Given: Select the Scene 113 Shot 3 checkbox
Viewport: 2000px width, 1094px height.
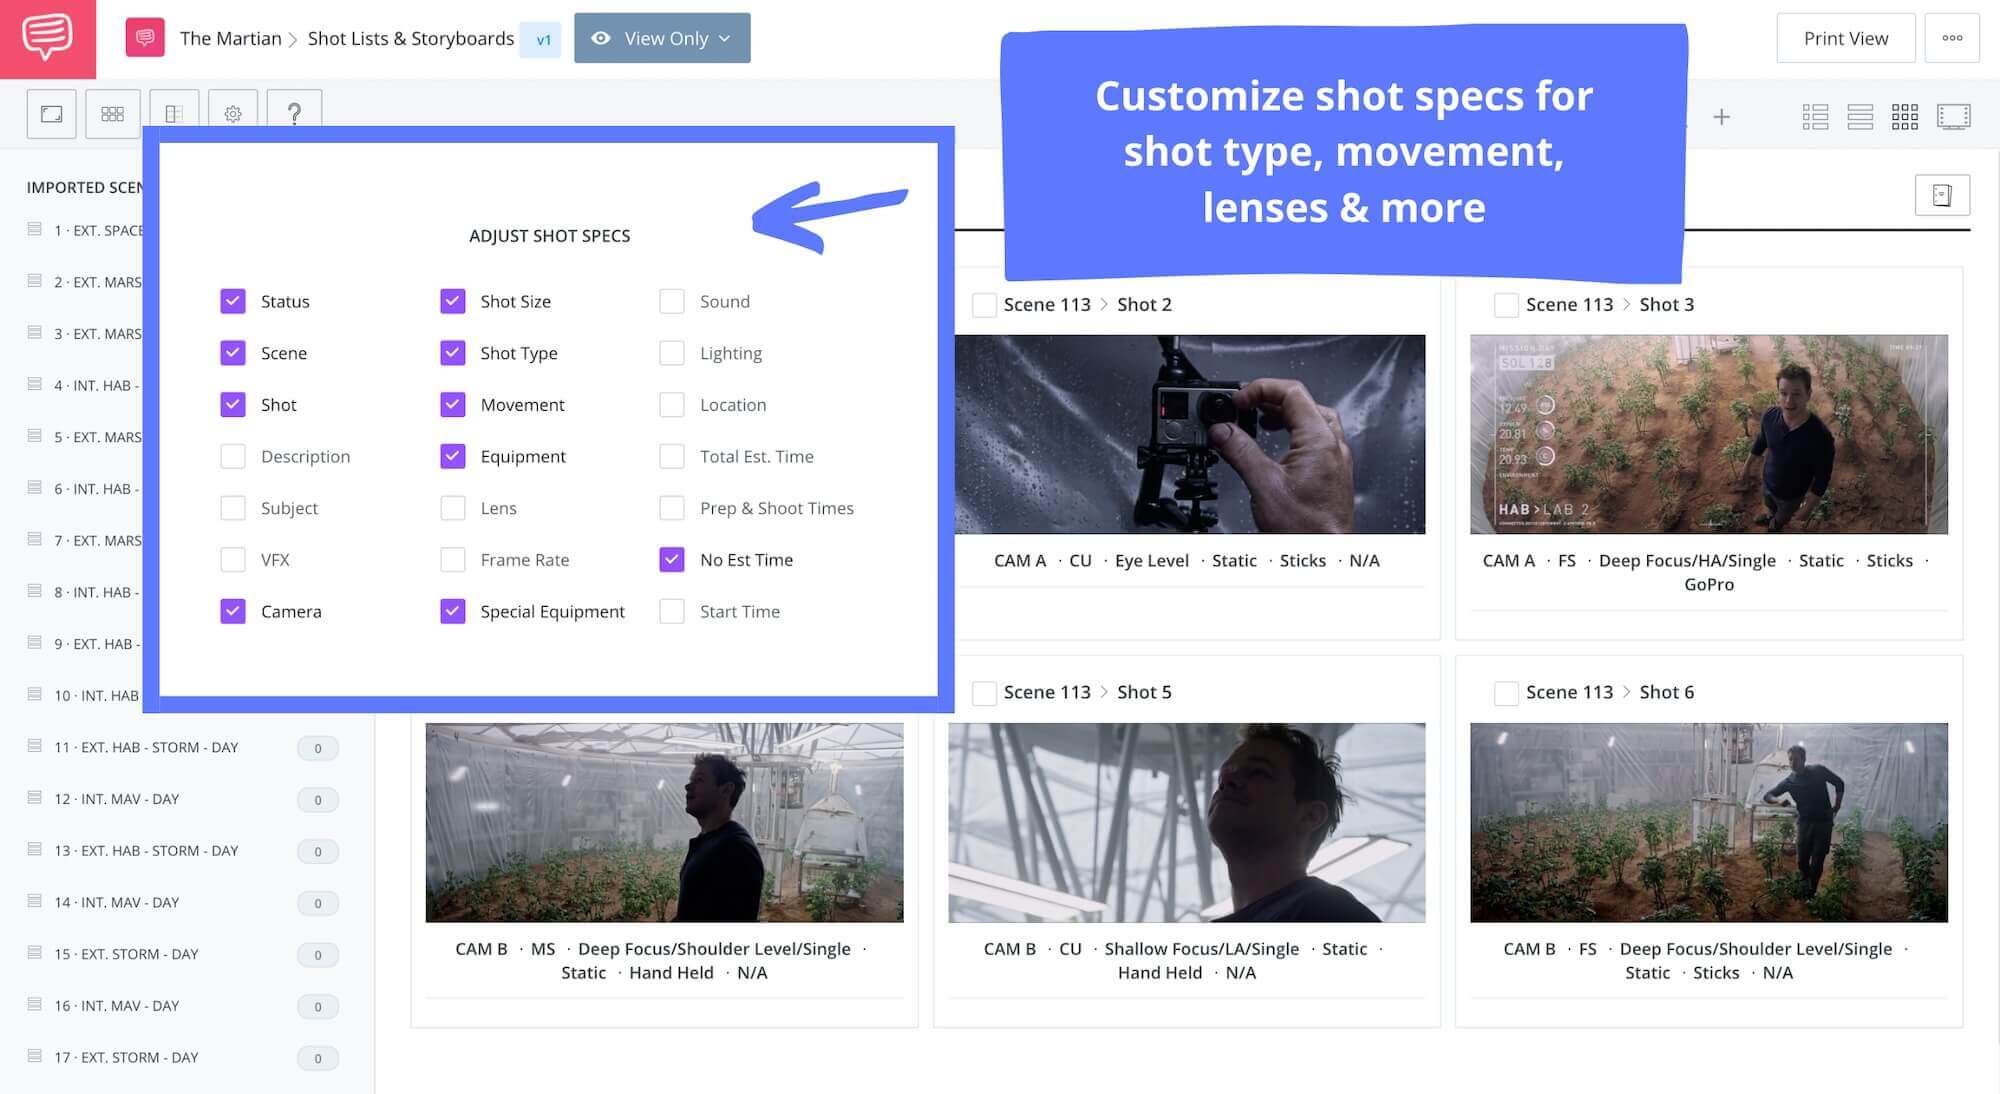Looking at the screenshot, I should coord(1506,305).
